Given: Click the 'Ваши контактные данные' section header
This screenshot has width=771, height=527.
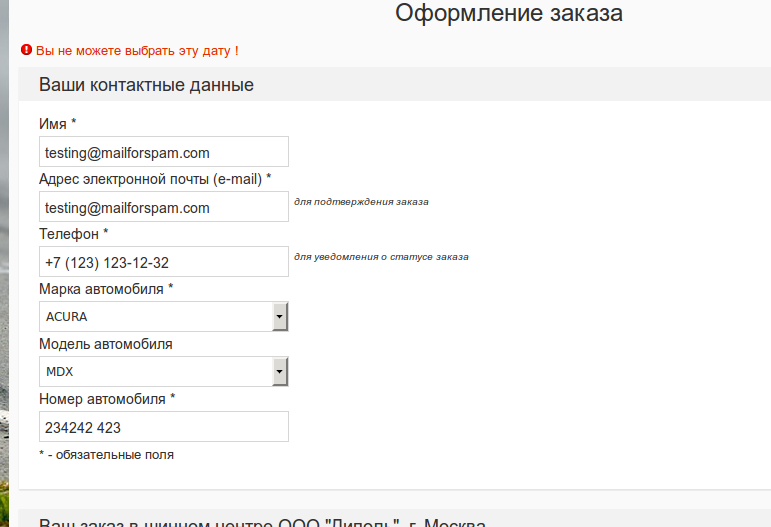Looking at the screenshot, I should [147, 85].
